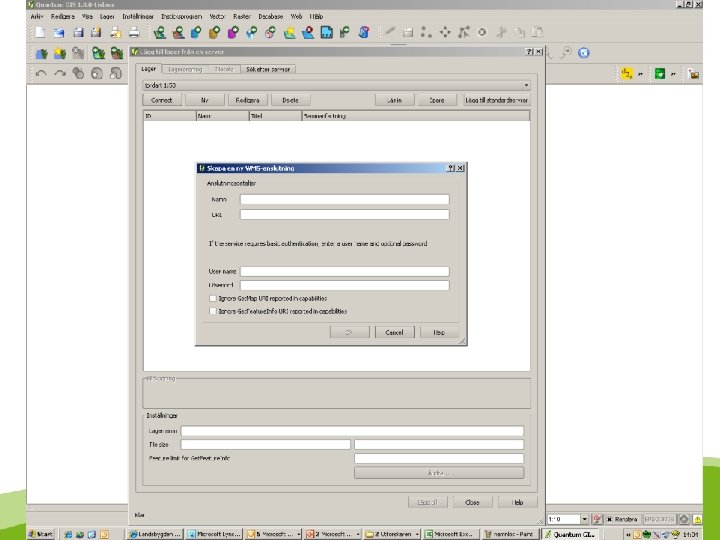Screen dimensions: 720x540
Task: Open the Redigera menu
Action: [x=62, y=17]
